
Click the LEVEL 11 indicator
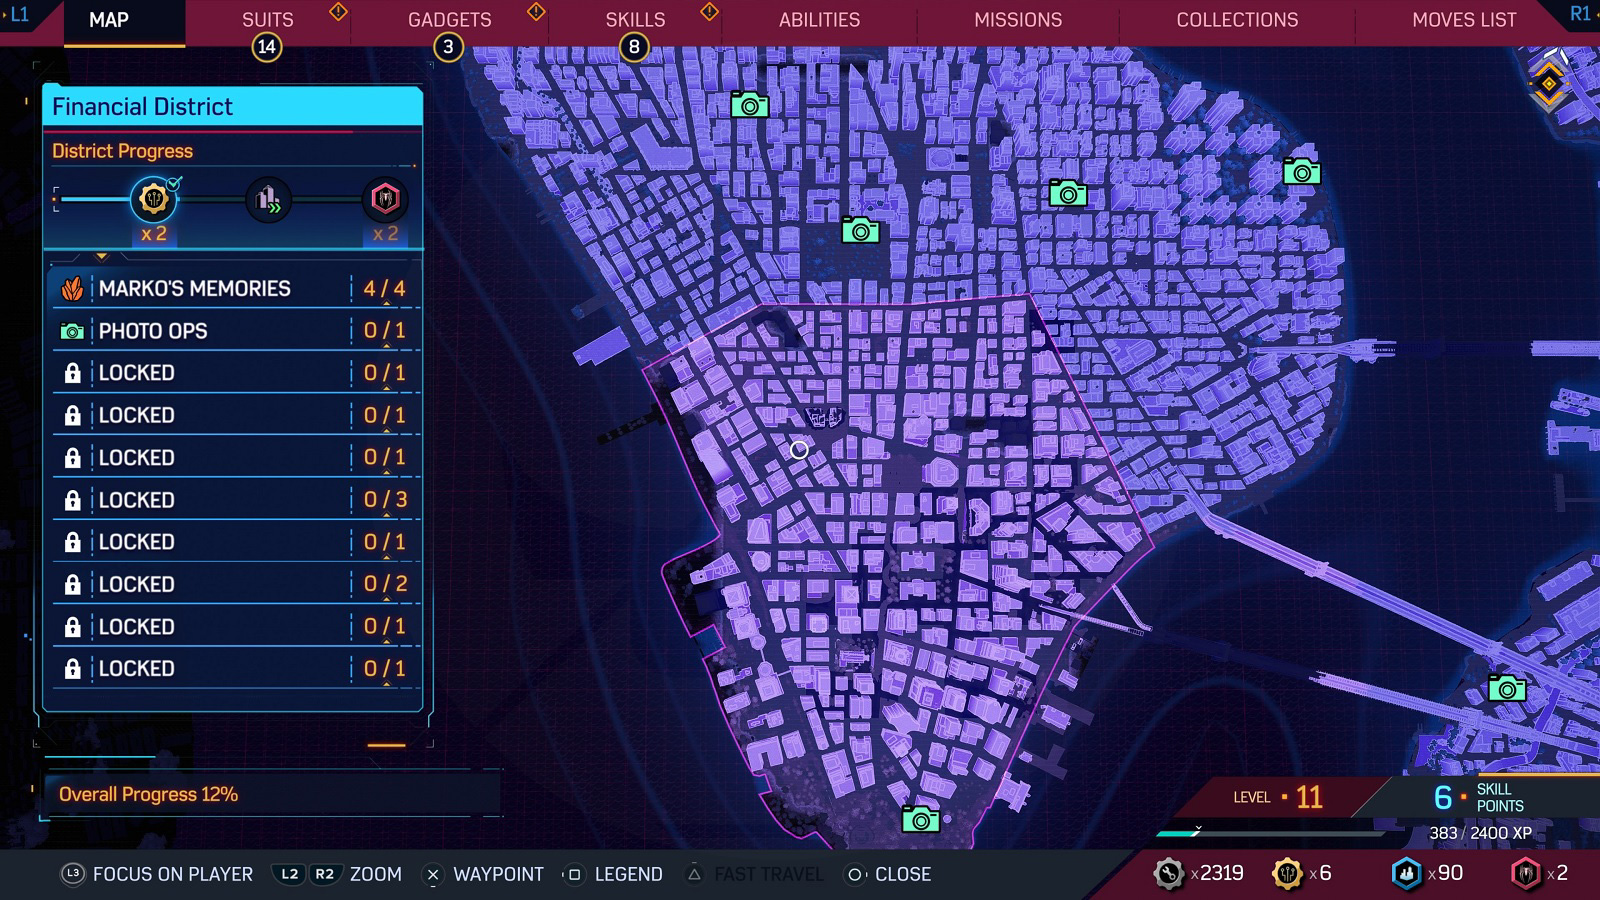1278,797
